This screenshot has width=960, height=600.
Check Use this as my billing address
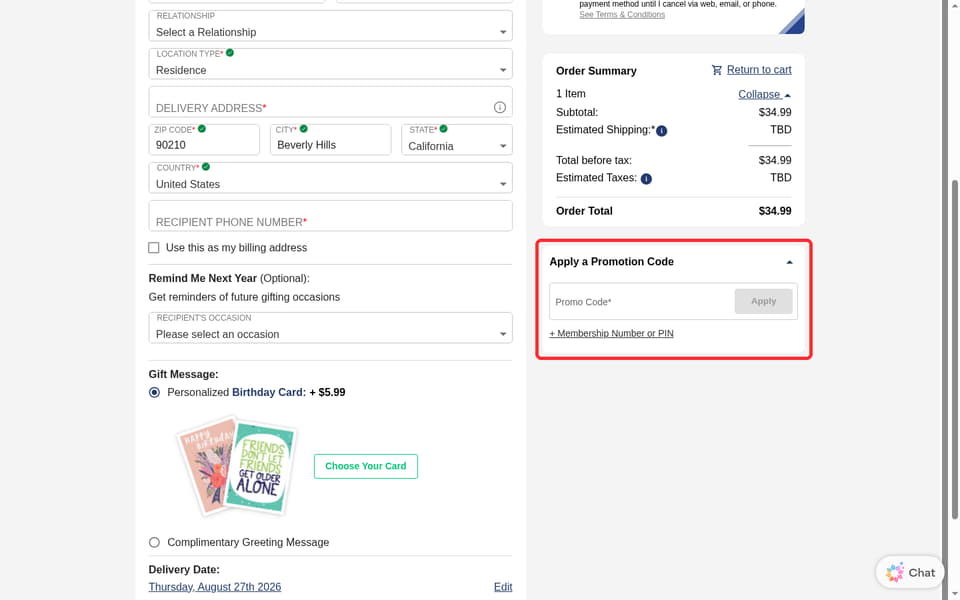[x=154, y=247]
